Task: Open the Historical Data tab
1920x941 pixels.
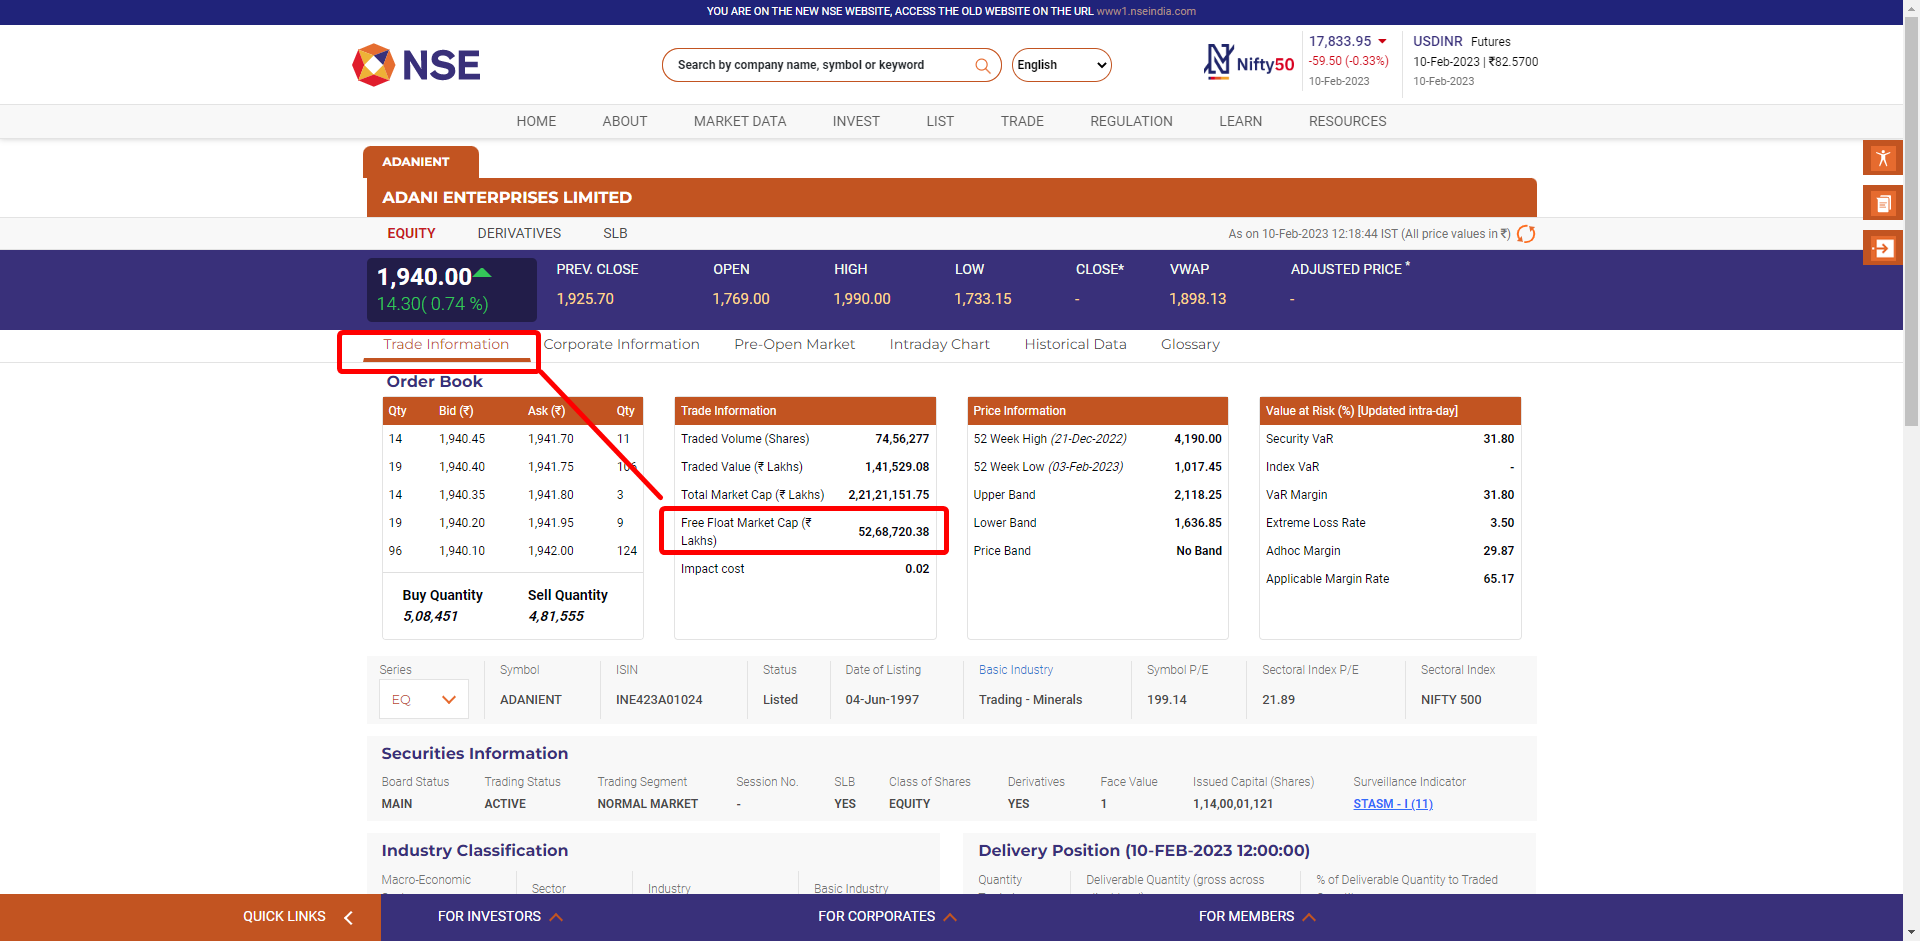Action: coord(1075,345)
